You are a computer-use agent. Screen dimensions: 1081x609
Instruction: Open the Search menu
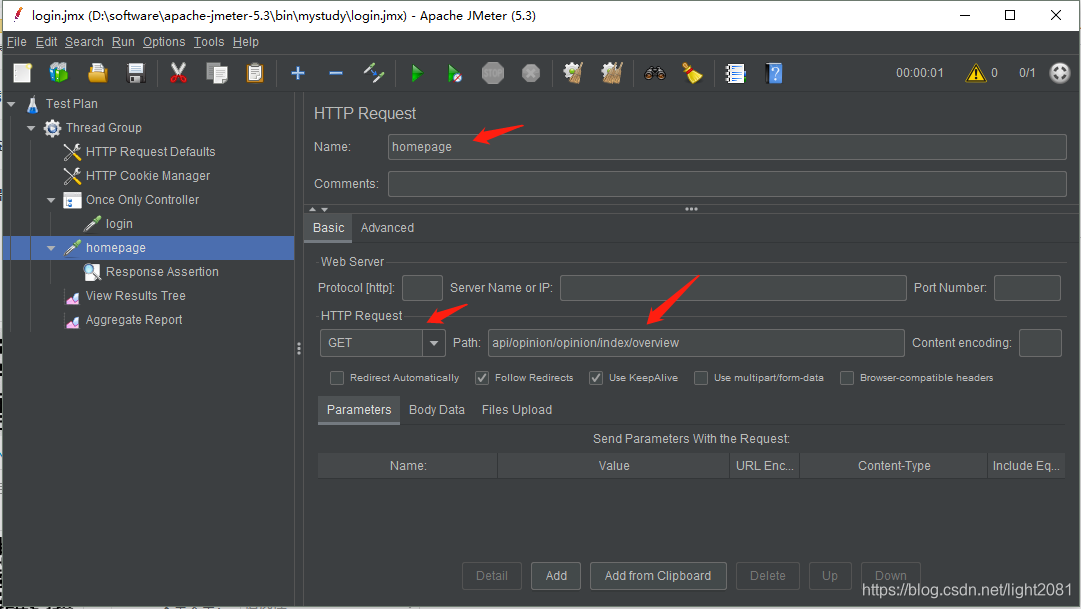click(x=84, y=42)
